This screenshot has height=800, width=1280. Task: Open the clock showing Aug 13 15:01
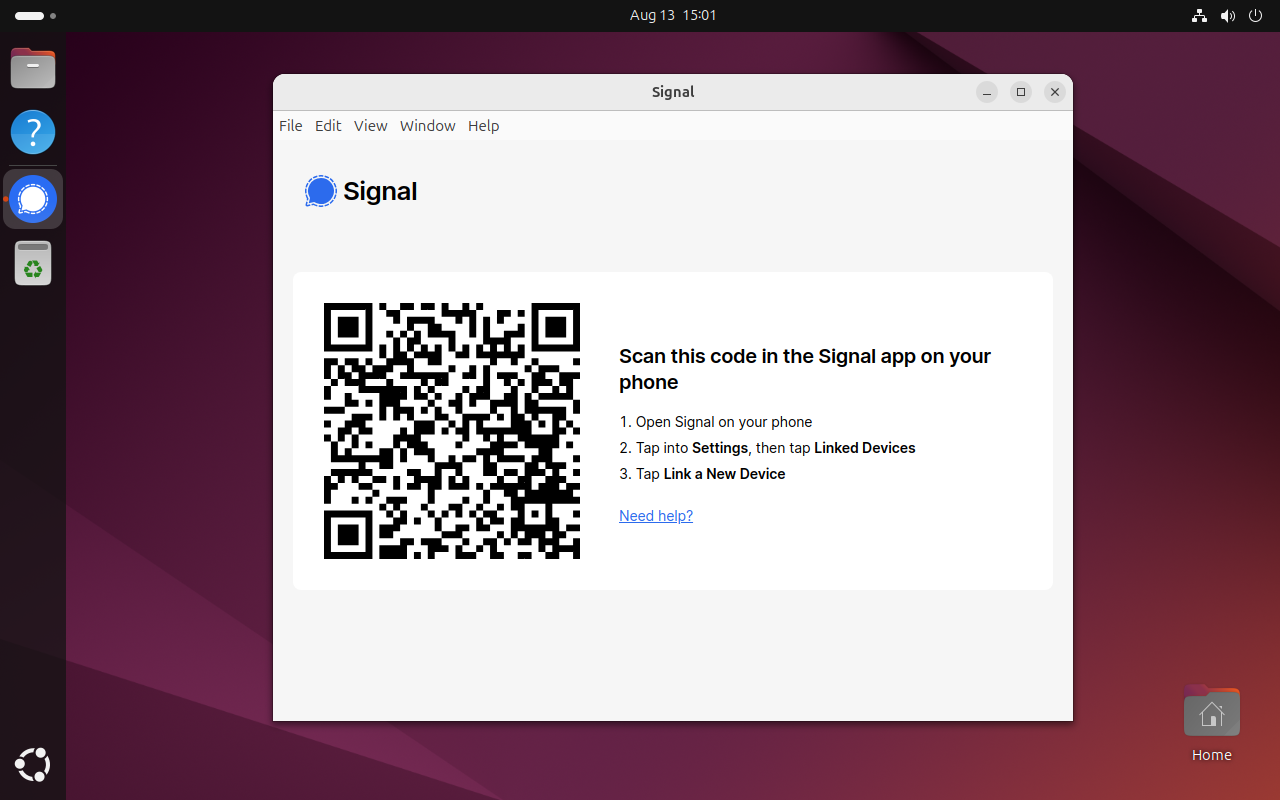[x=673, y=16]
